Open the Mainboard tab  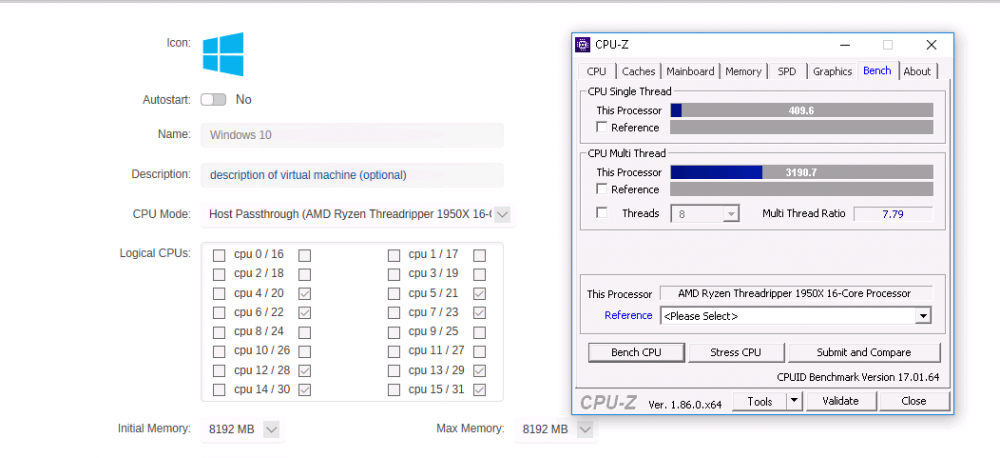pos(690,71)
